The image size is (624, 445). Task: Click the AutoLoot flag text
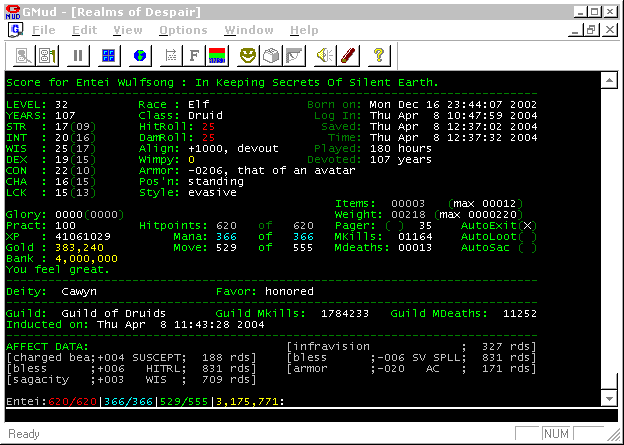(x=498, y=236)
